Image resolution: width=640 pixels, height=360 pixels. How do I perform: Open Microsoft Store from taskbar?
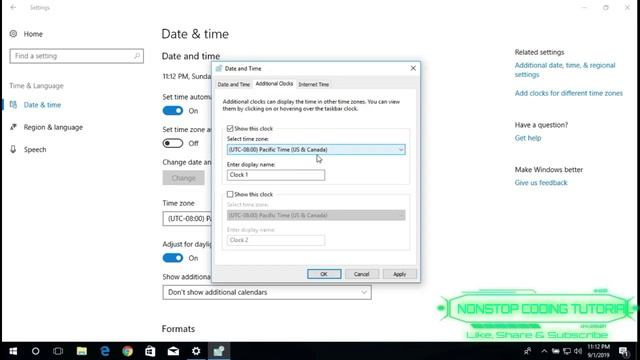[x=150, y=351]
